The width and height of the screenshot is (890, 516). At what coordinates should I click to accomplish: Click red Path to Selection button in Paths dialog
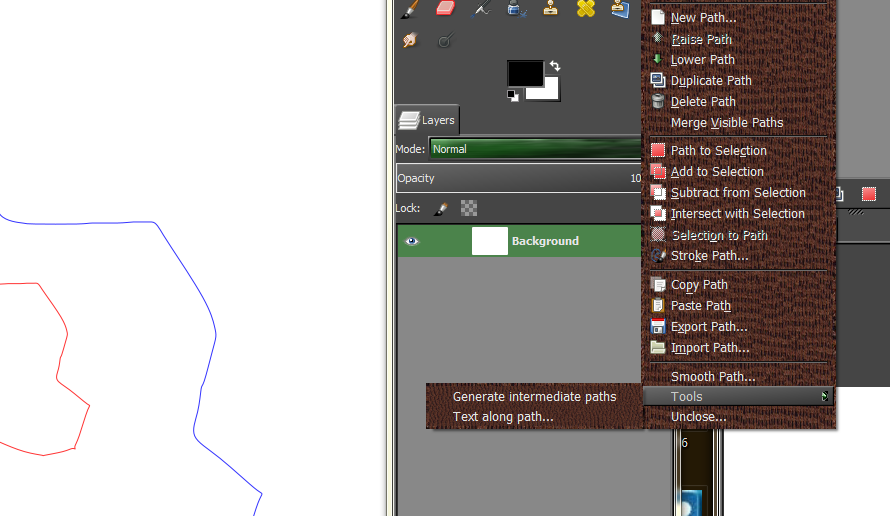868,194
